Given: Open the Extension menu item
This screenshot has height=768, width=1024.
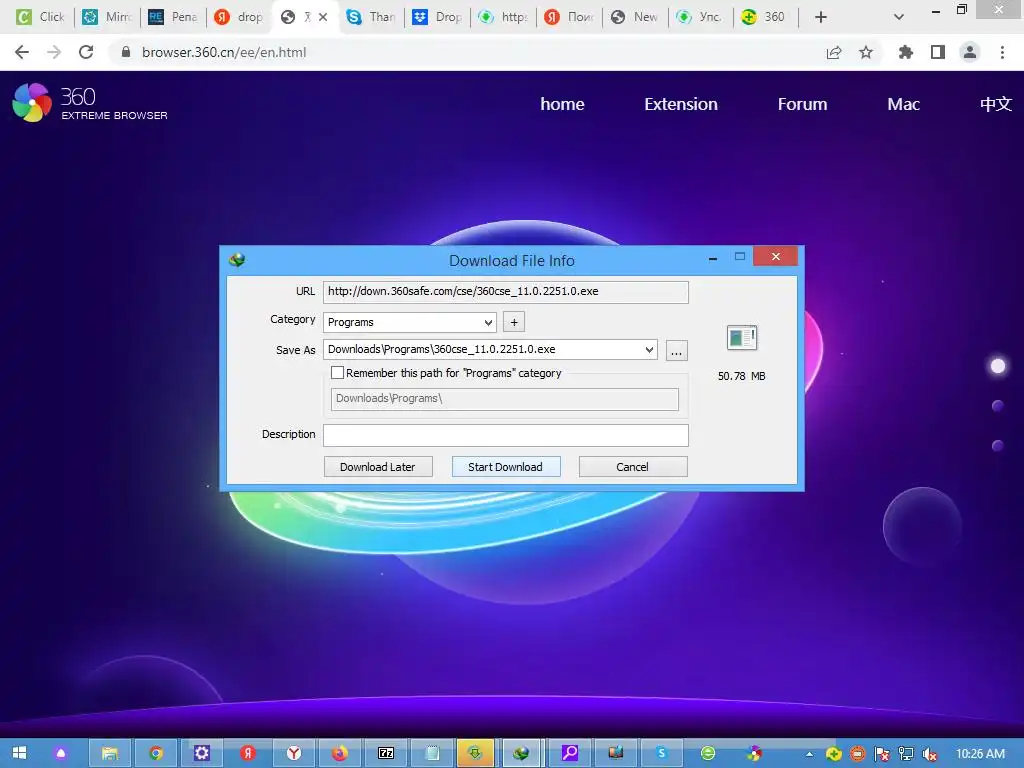Looking at the screenshot, I should pyautogui.click(x=680, y=104).
